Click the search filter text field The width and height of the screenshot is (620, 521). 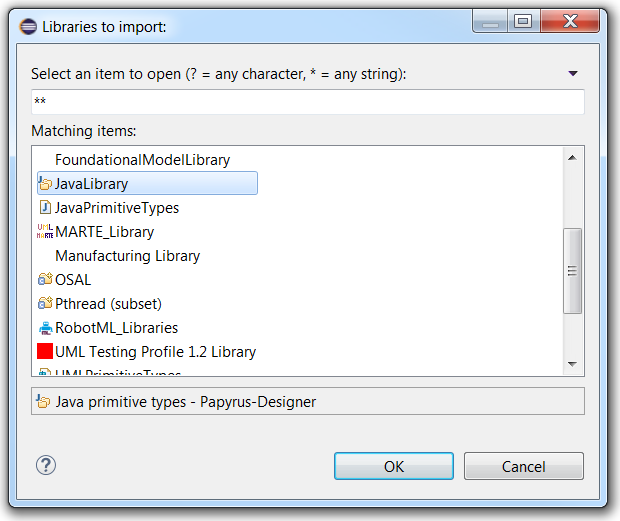point(308,102)
